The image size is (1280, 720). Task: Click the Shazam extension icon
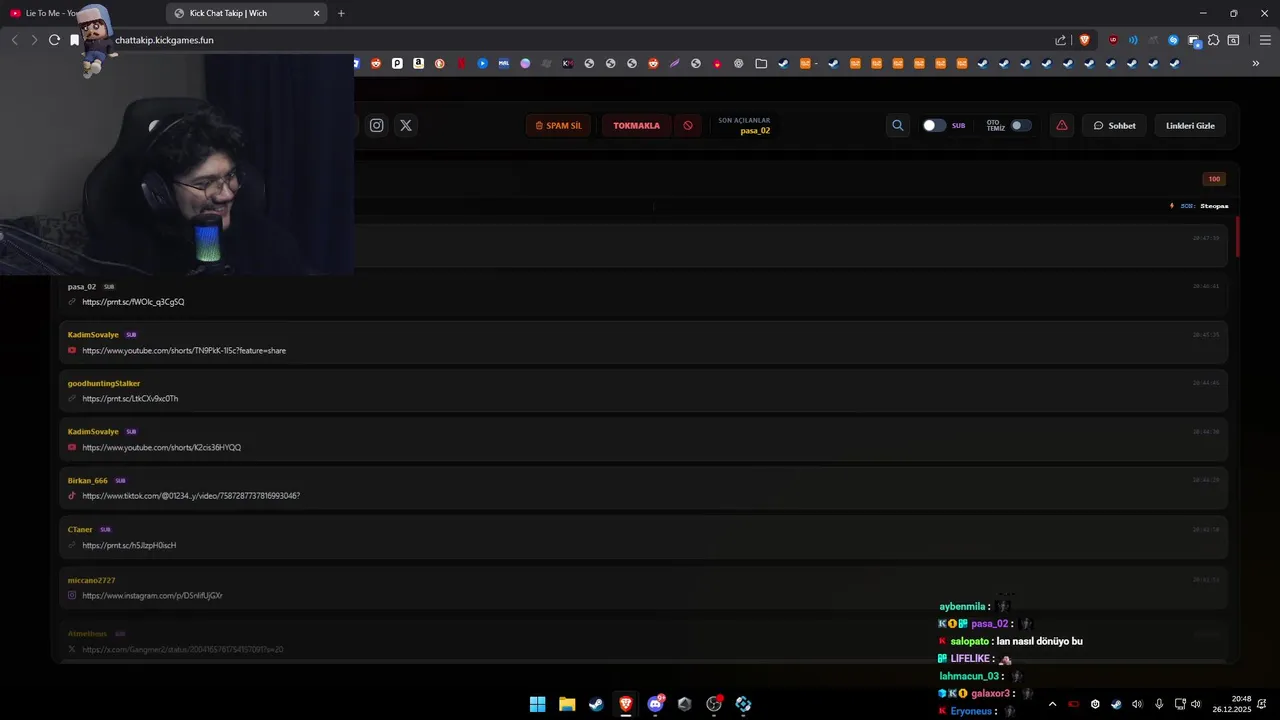tap(1173, 40)
